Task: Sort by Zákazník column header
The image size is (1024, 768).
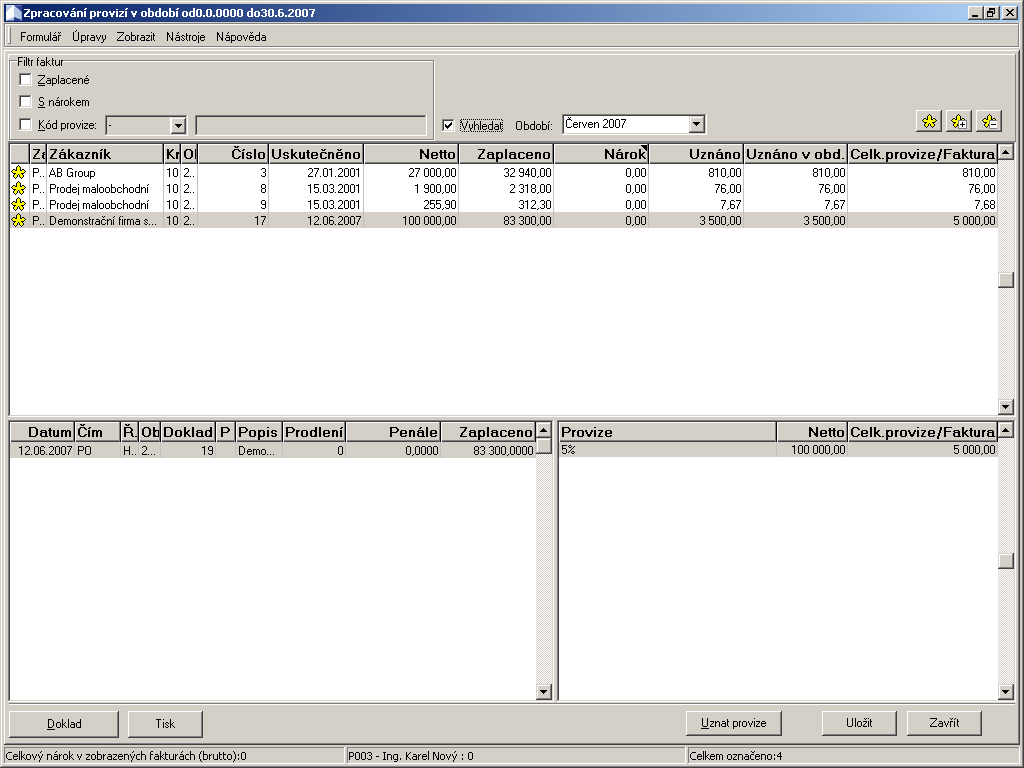Action: [x=104, y=154]
